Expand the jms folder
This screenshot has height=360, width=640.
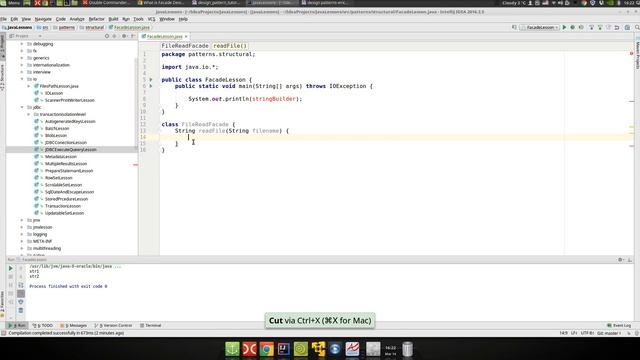pos(22,220)
